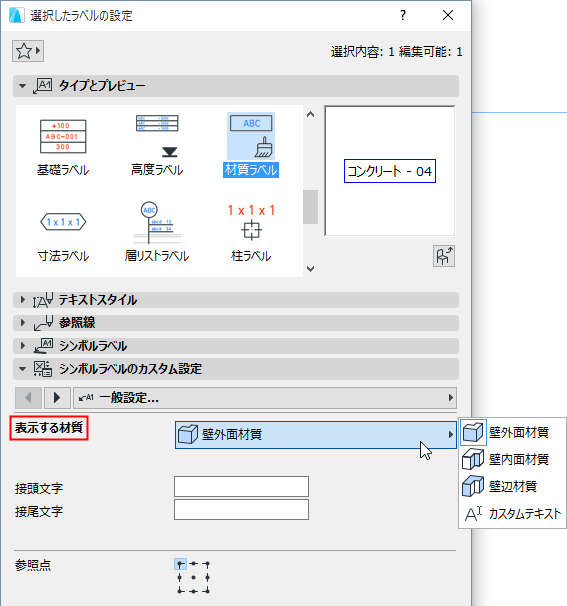Click the 接頭文字 input field
This screenshot has height=606, width=567.
click(241, 487)
